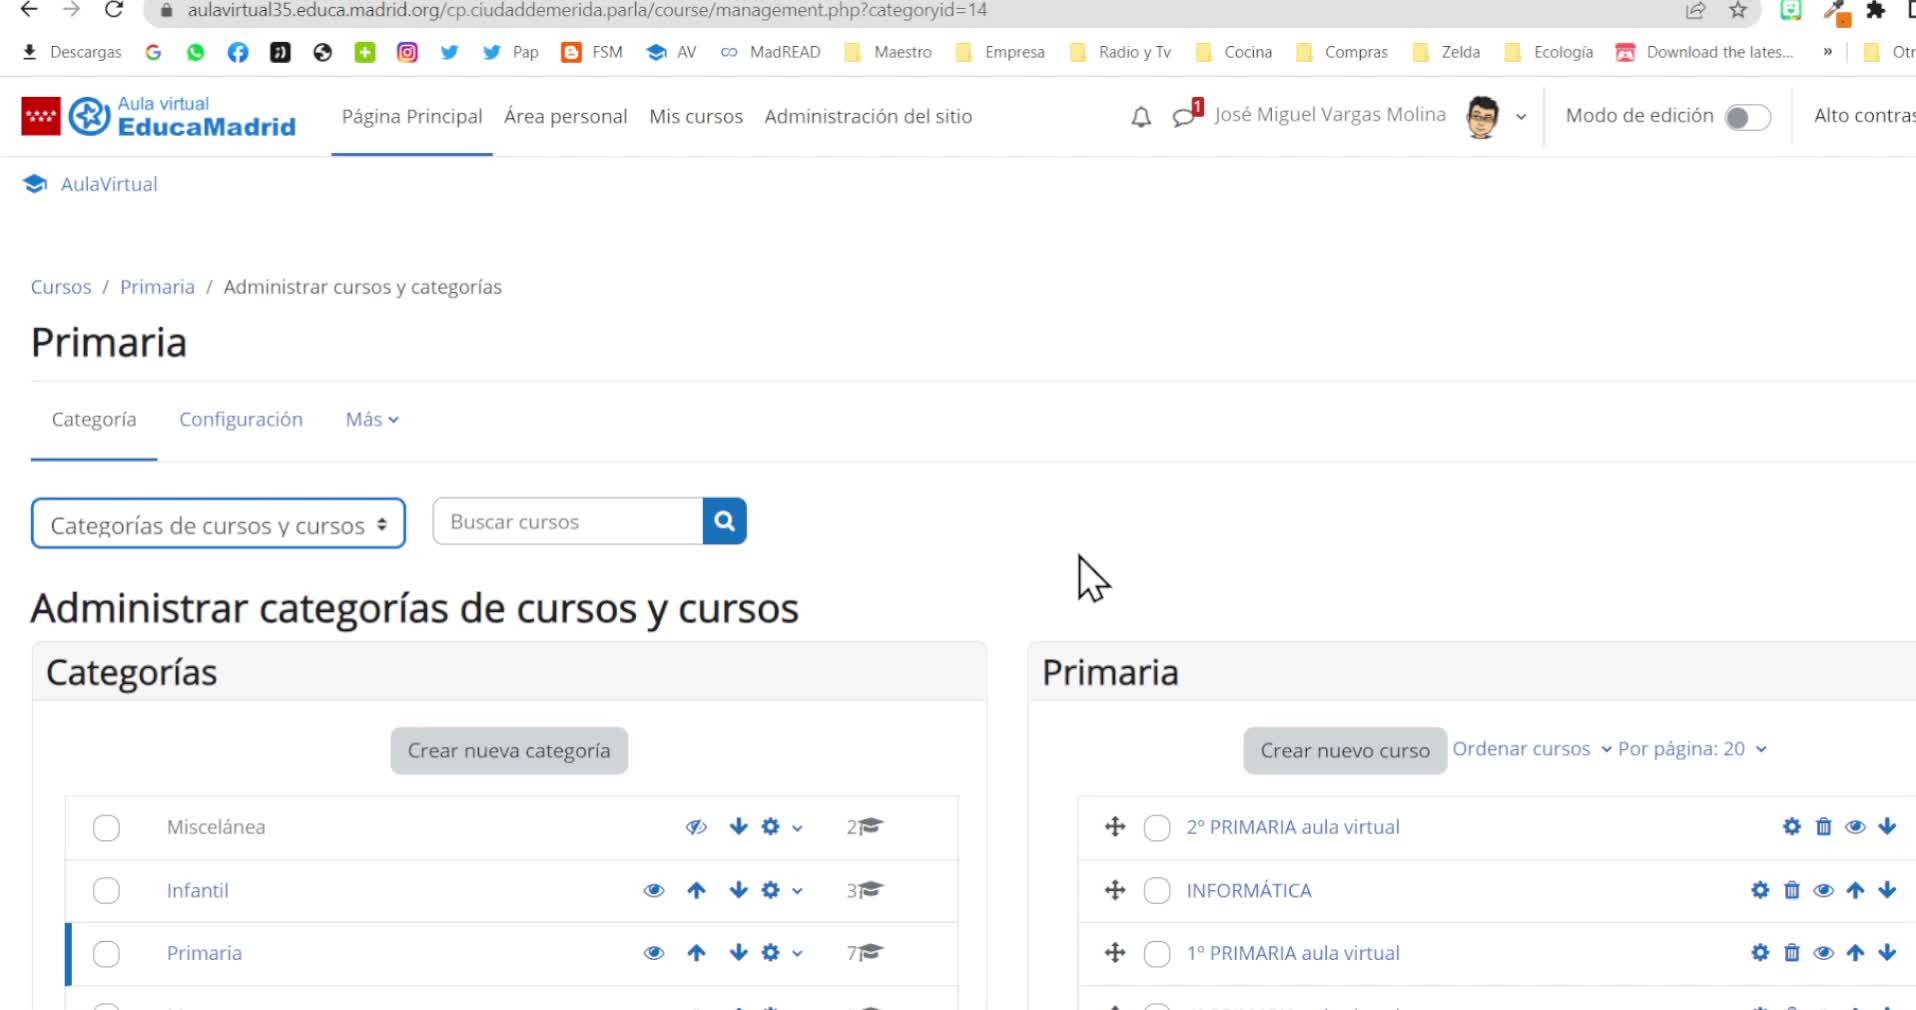Move Infantil category down
Screen dimensions: 1916x1010
[x=739, y=890]
